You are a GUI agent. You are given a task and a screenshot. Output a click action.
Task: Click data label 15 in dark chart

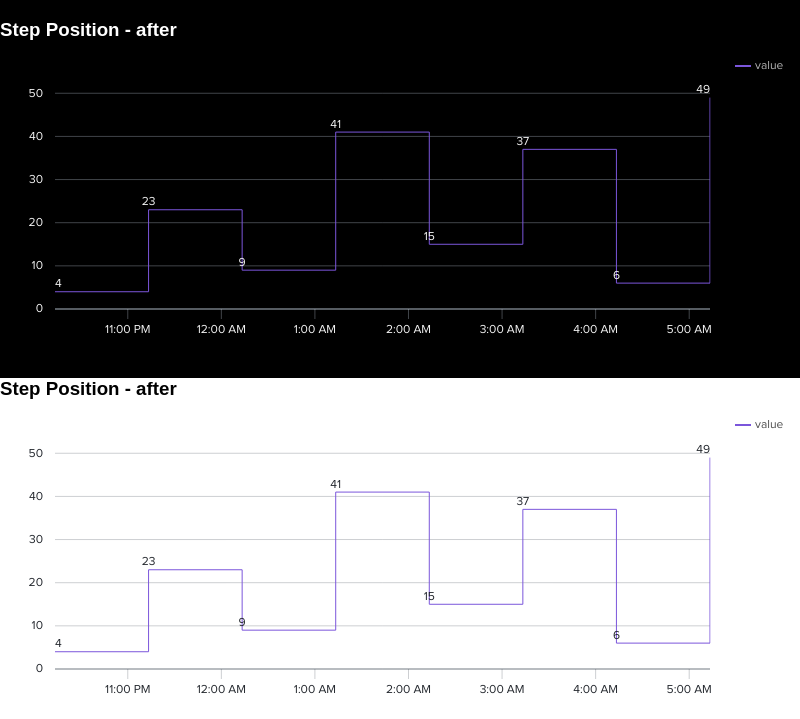coord(429,236)
